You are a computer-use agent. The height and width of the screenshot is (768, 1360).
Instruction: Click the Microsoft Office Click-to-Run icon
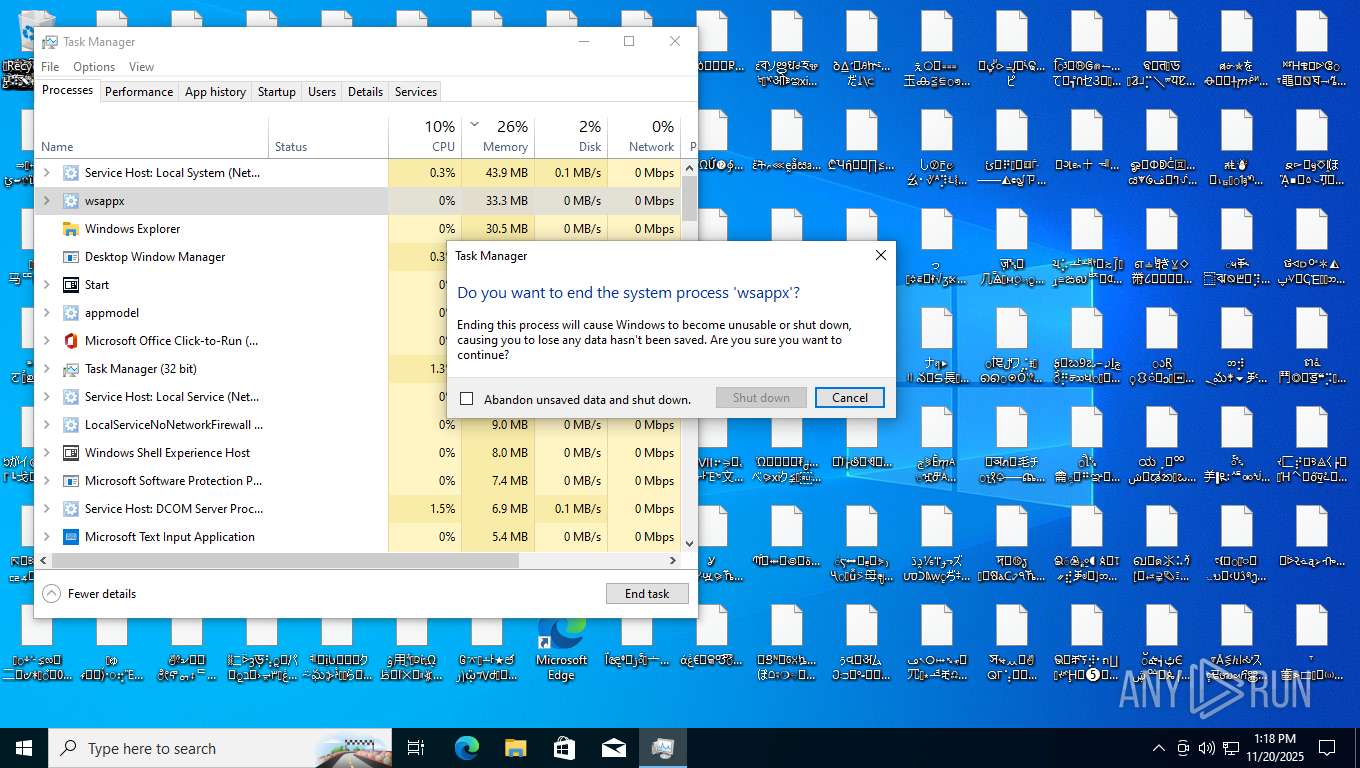coord(71,341)
